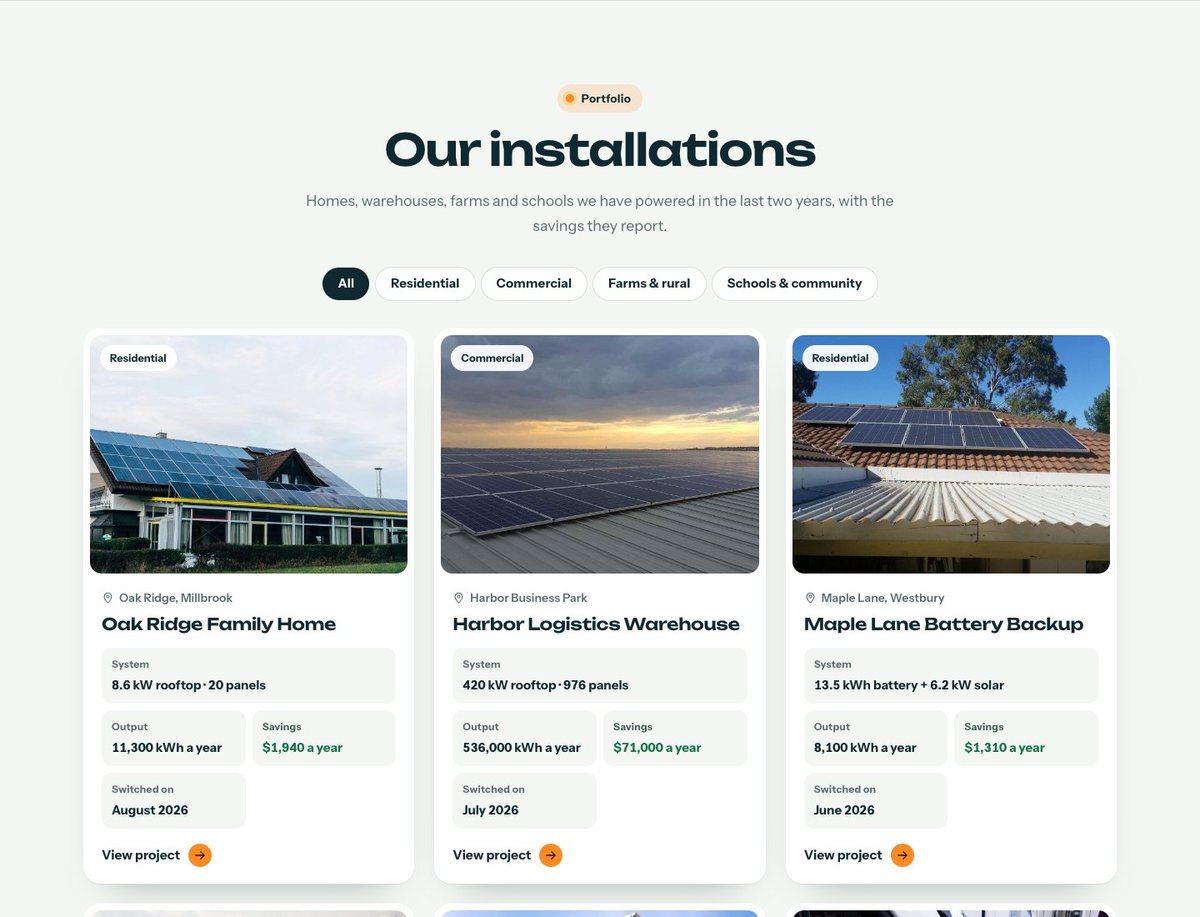Click the location pin beside Harbor Business Park
This screenshot has width=1200, height=917.
(459, 598)
